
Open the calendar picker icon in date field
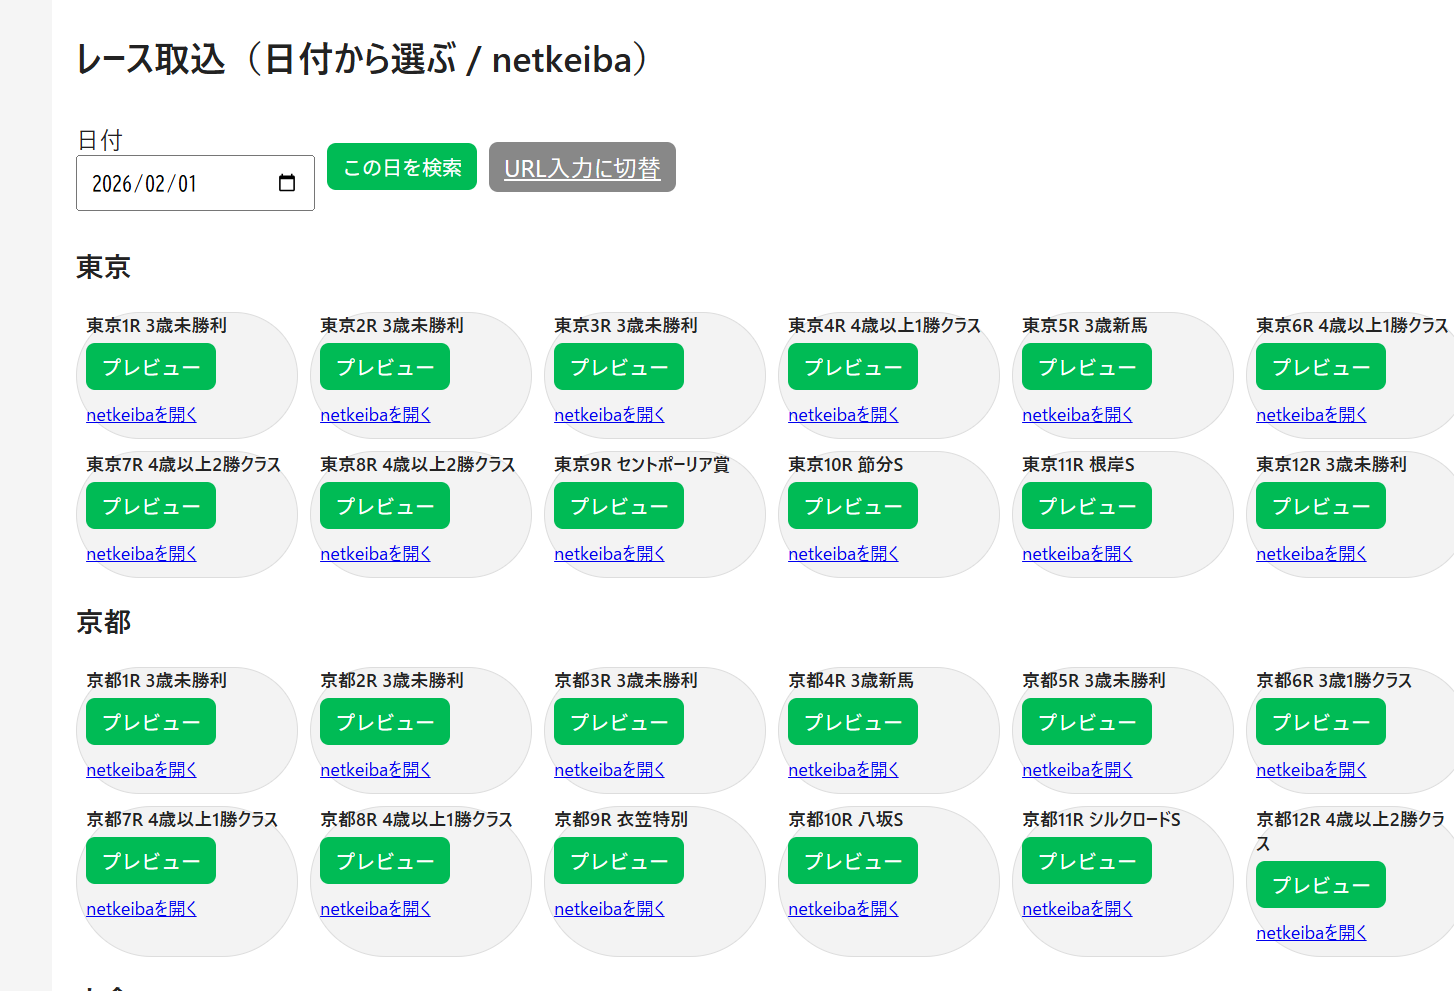(x=287, y=183)
